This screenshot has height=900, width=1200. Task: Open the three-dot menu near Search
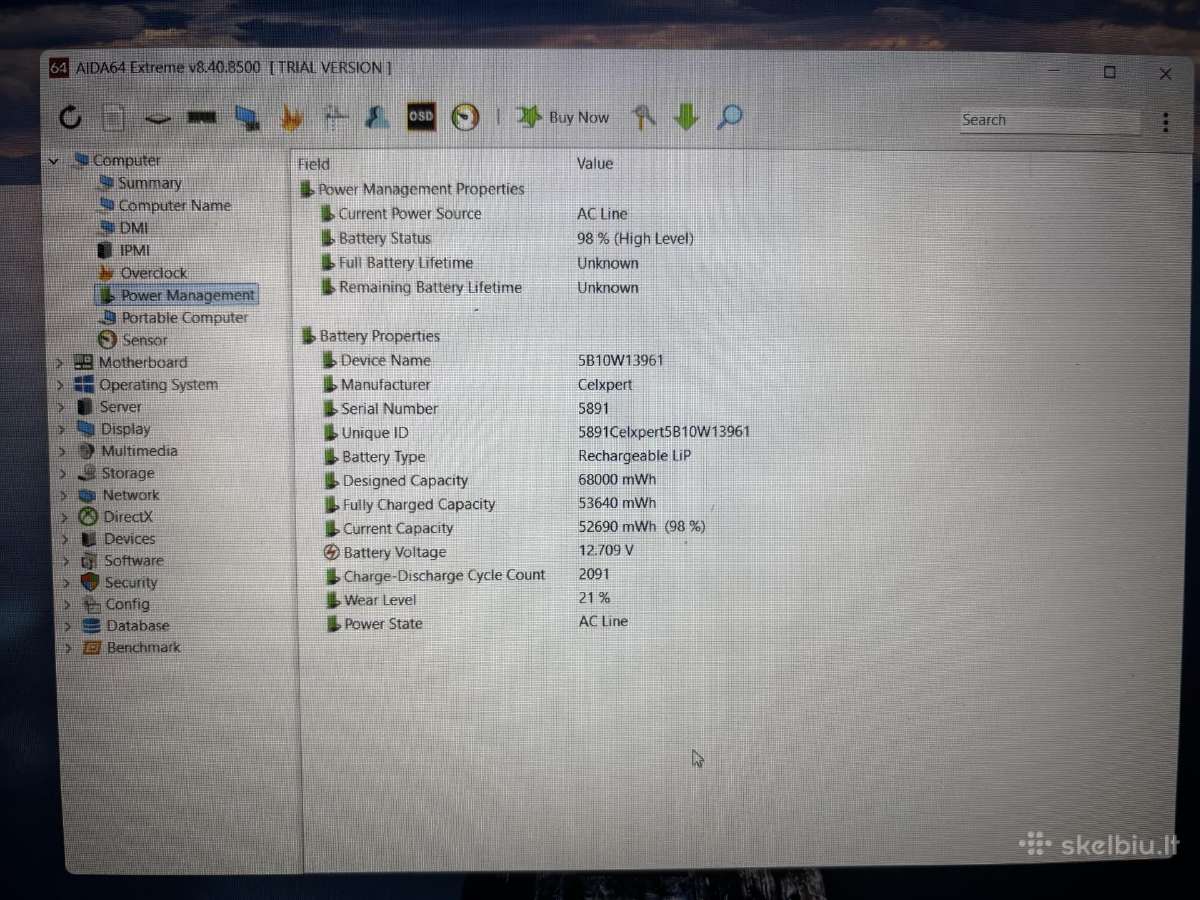click(x=1165, y=122)
